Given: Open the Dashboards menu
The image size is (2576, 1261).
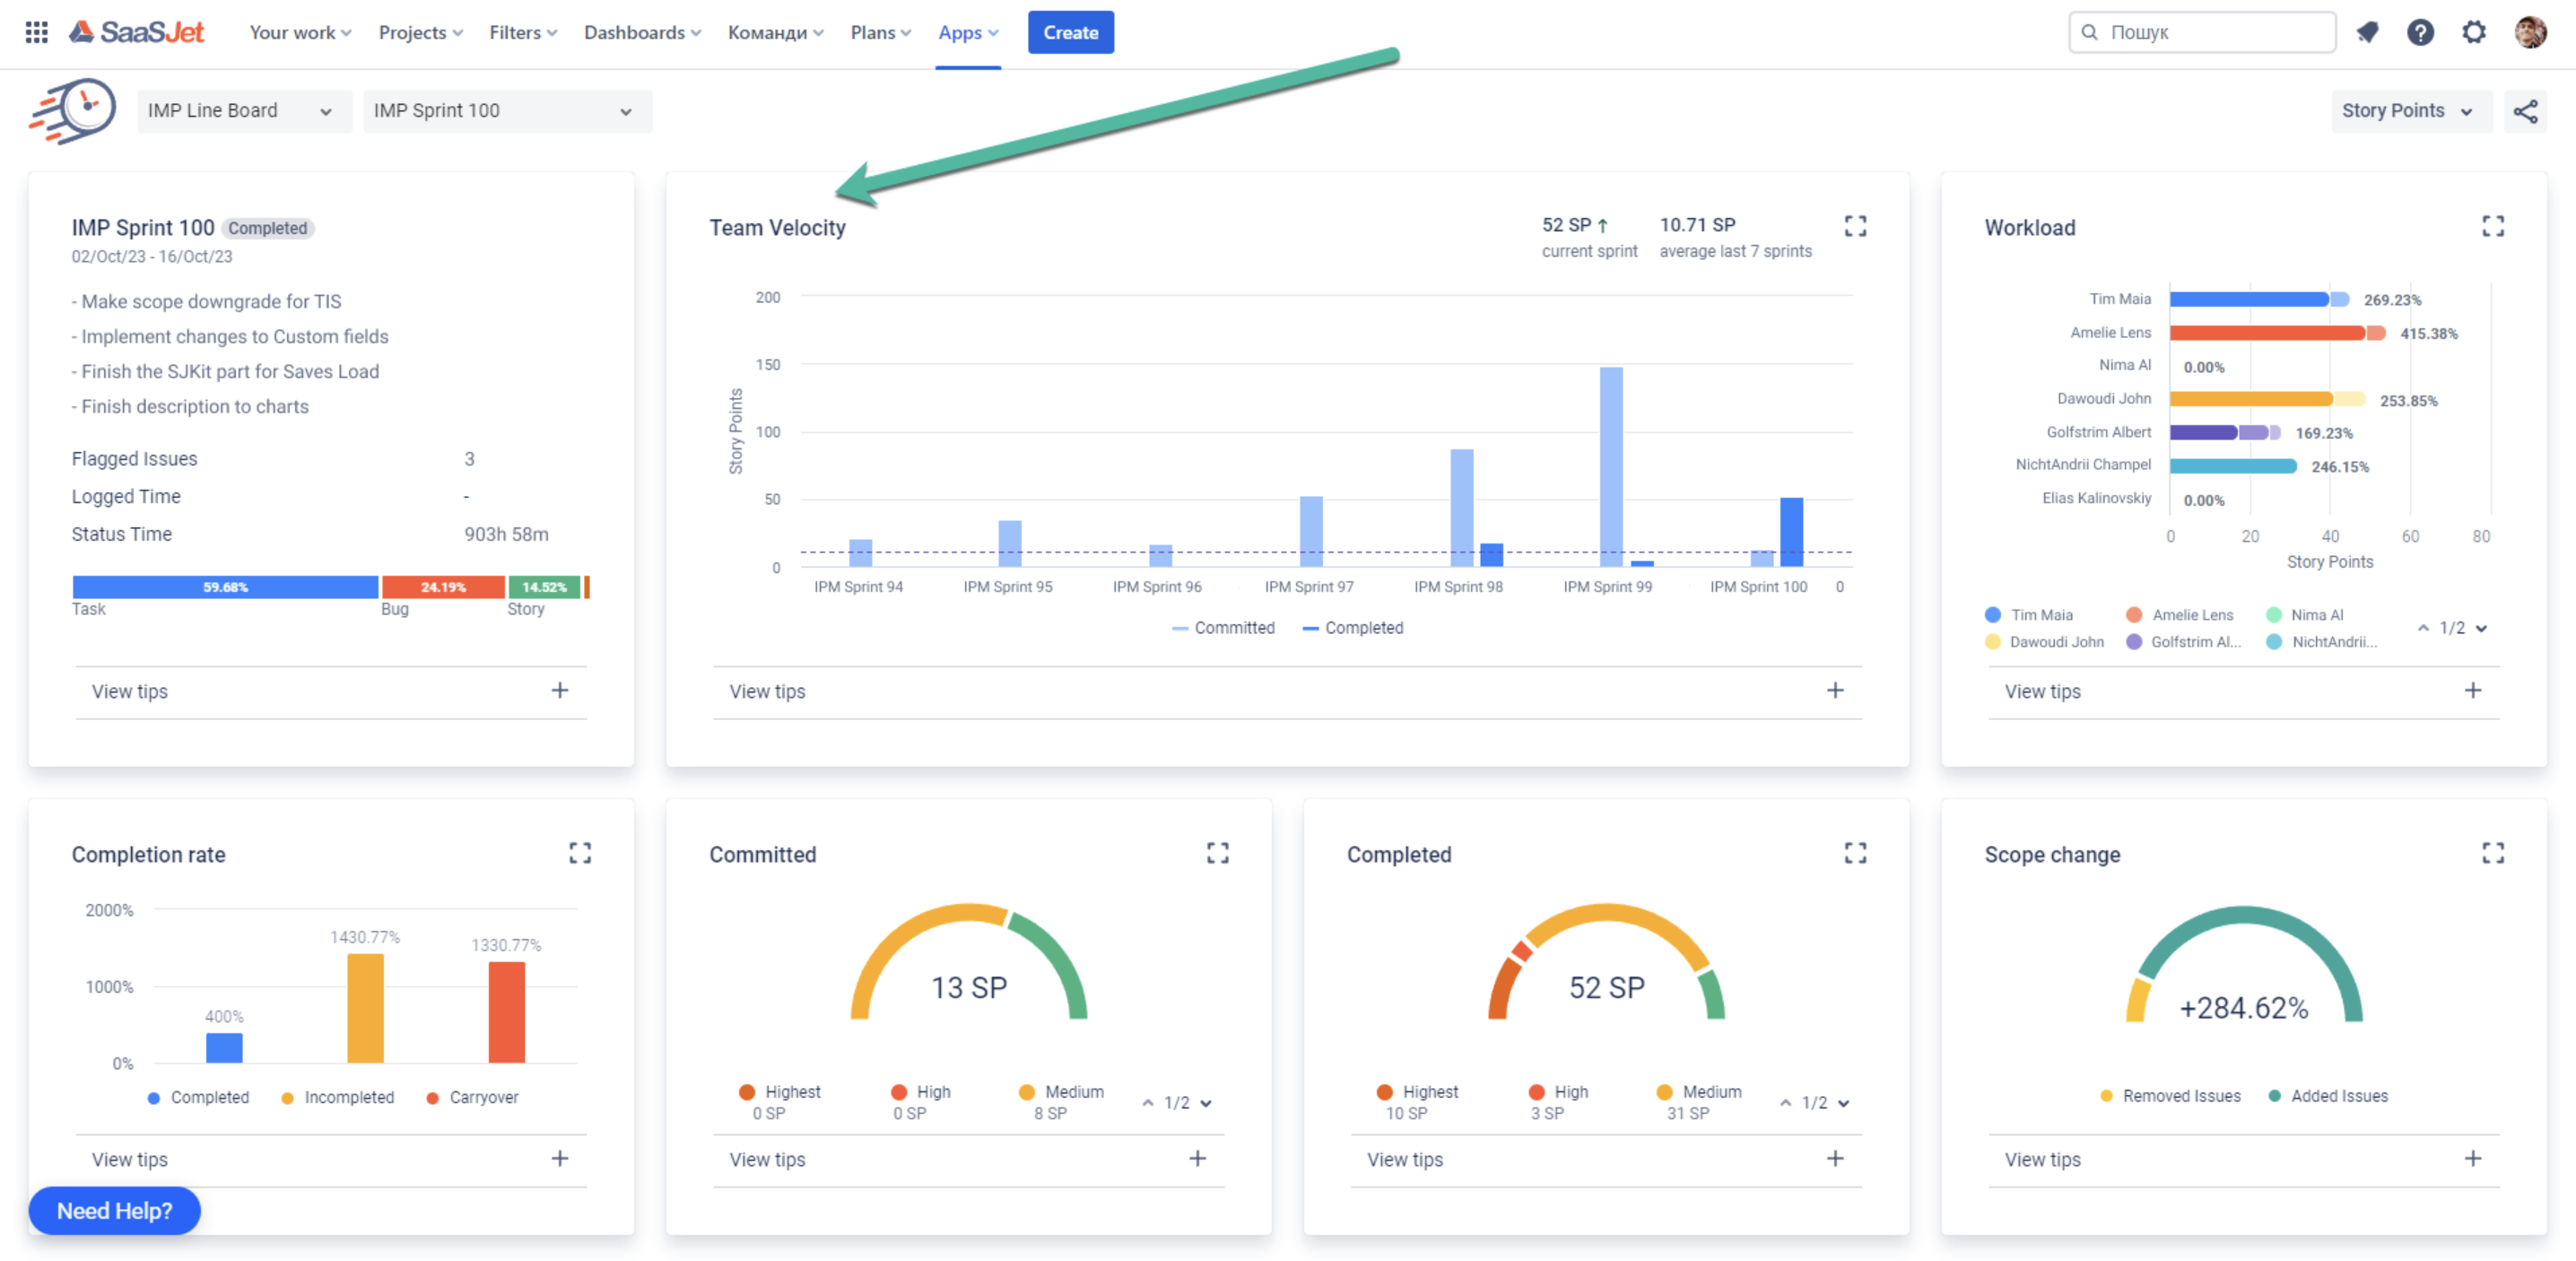Looking at the screenshot, I should coord(641,32).
